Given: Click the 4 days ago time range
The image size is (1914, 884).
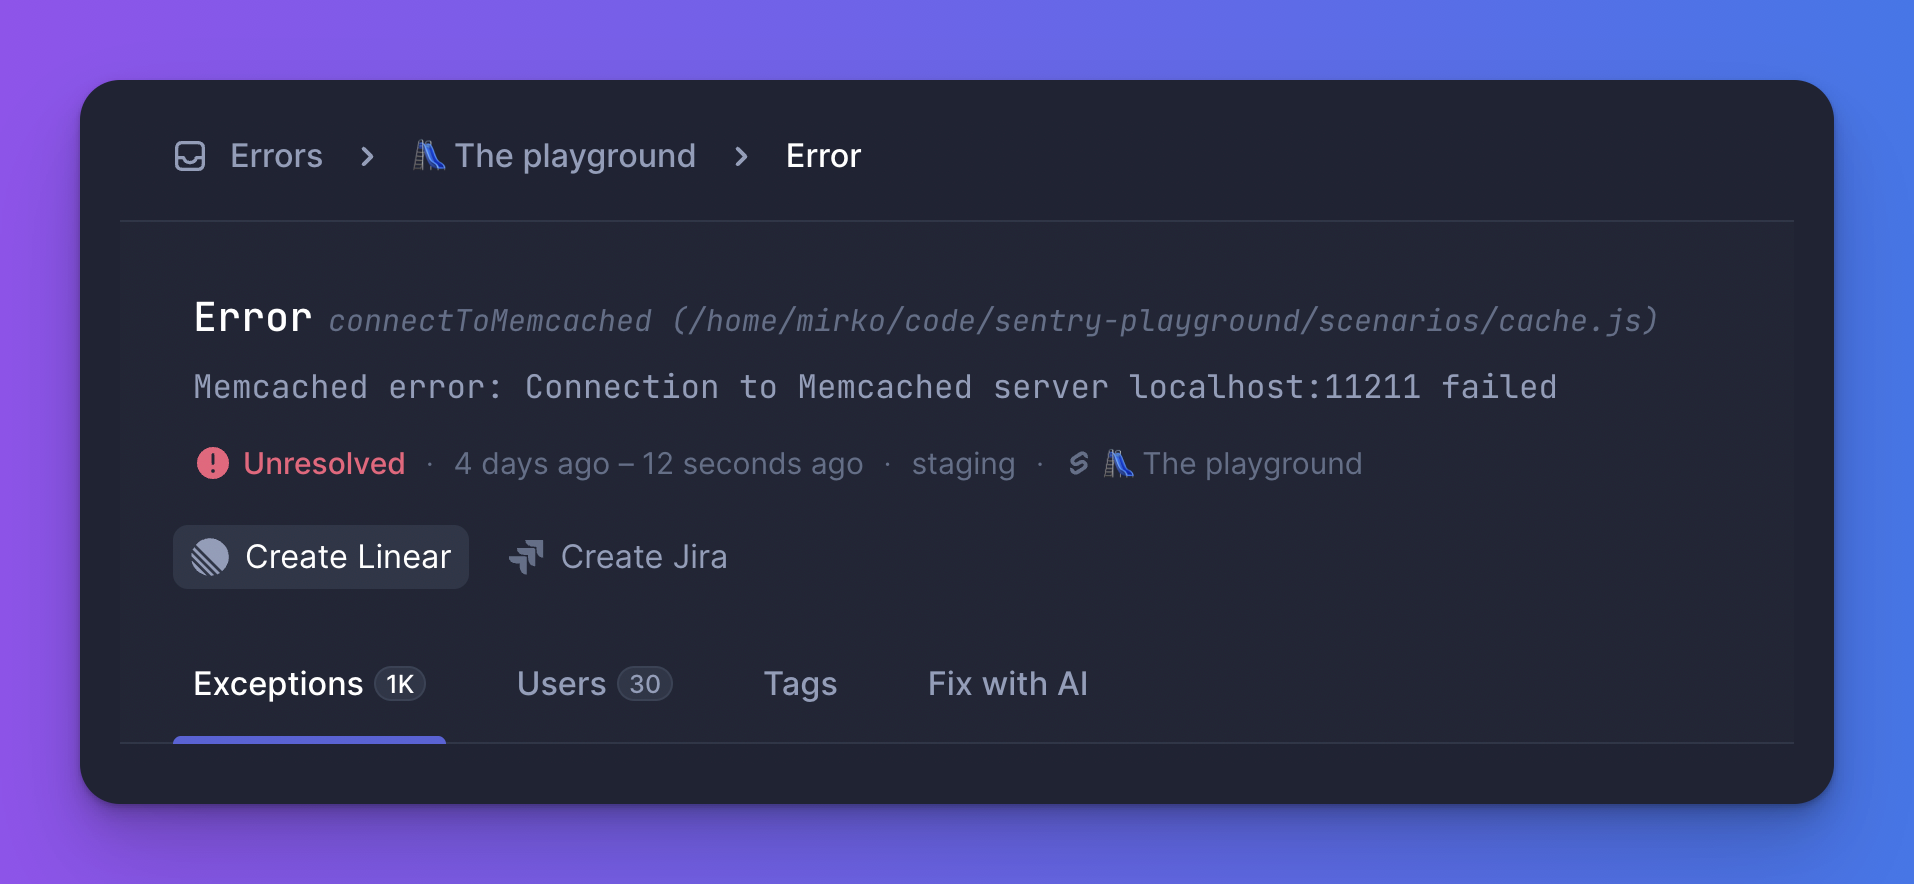Looking at the screenshot, I should pos(658,464).
